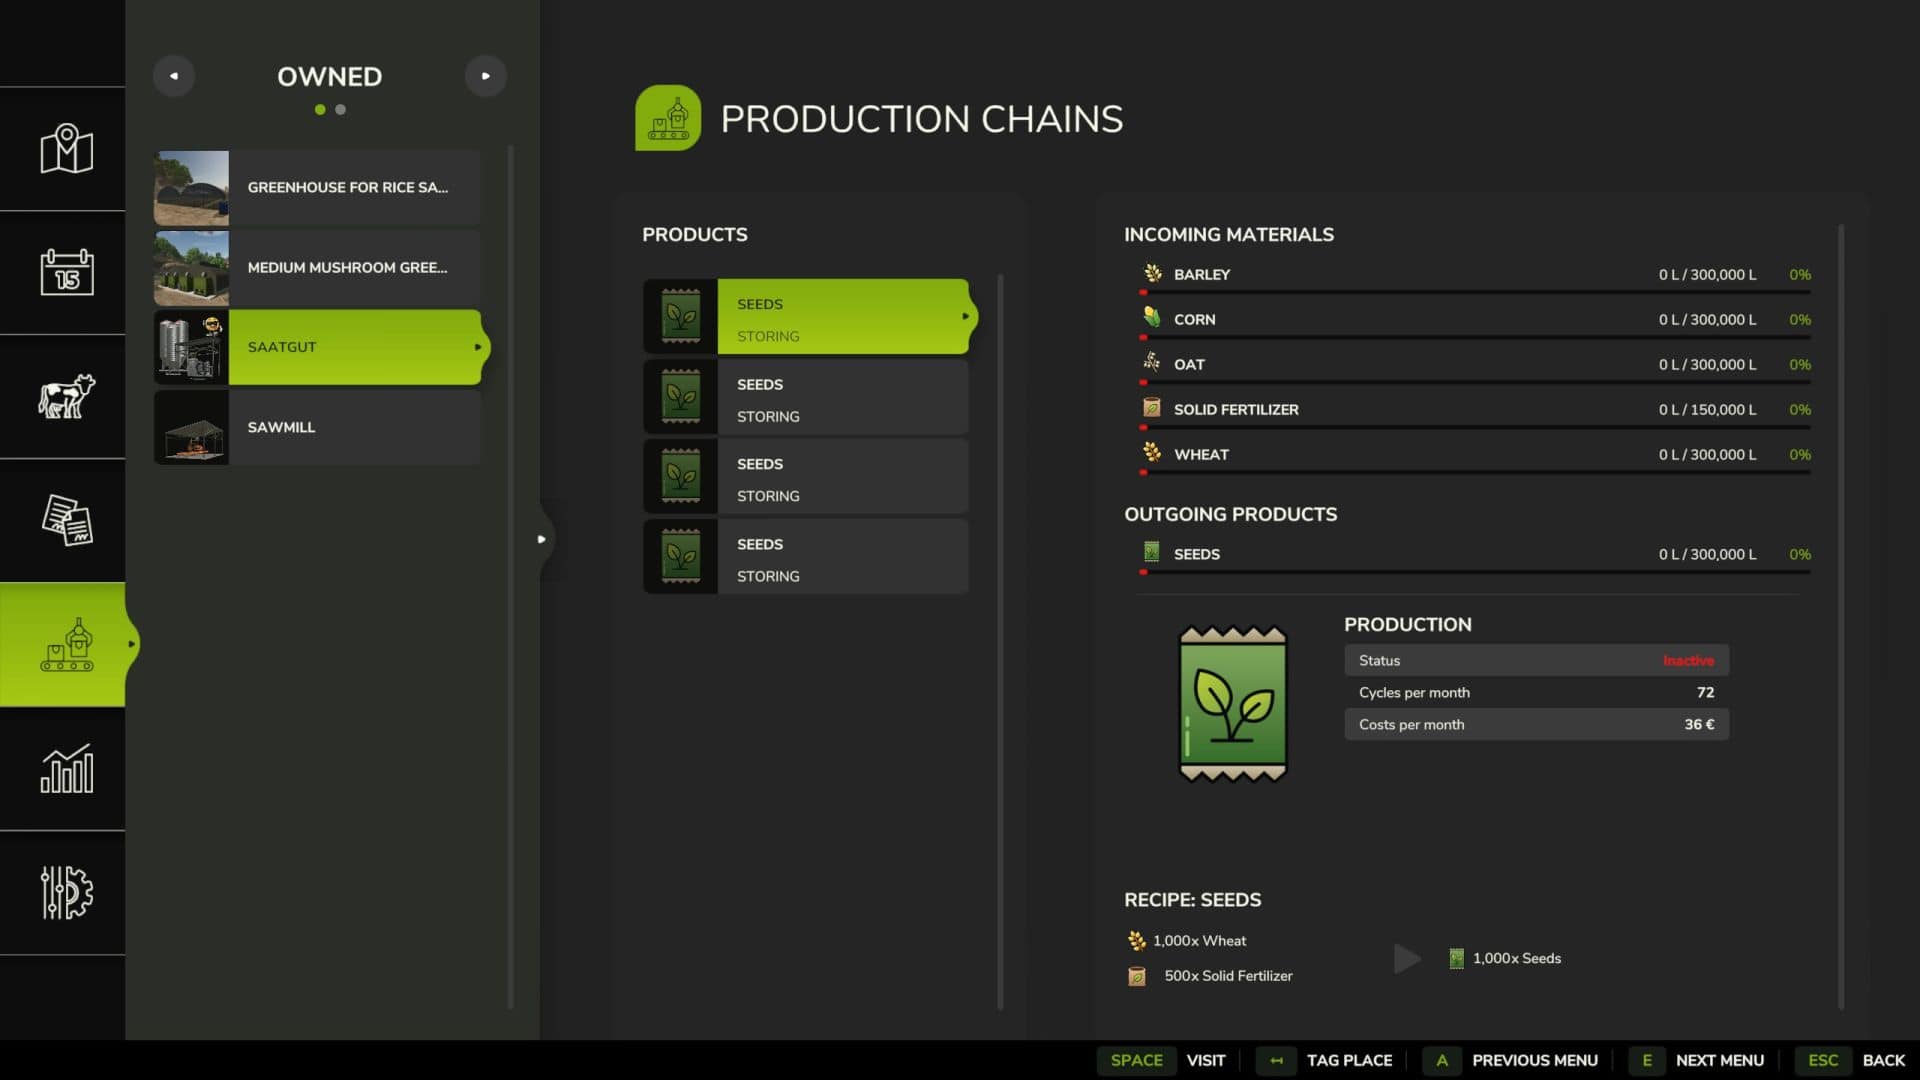This screenshot has width=1920, height=1080.
Task: Open the contracts documents sidebar icon
Action: tap(66, 520)
